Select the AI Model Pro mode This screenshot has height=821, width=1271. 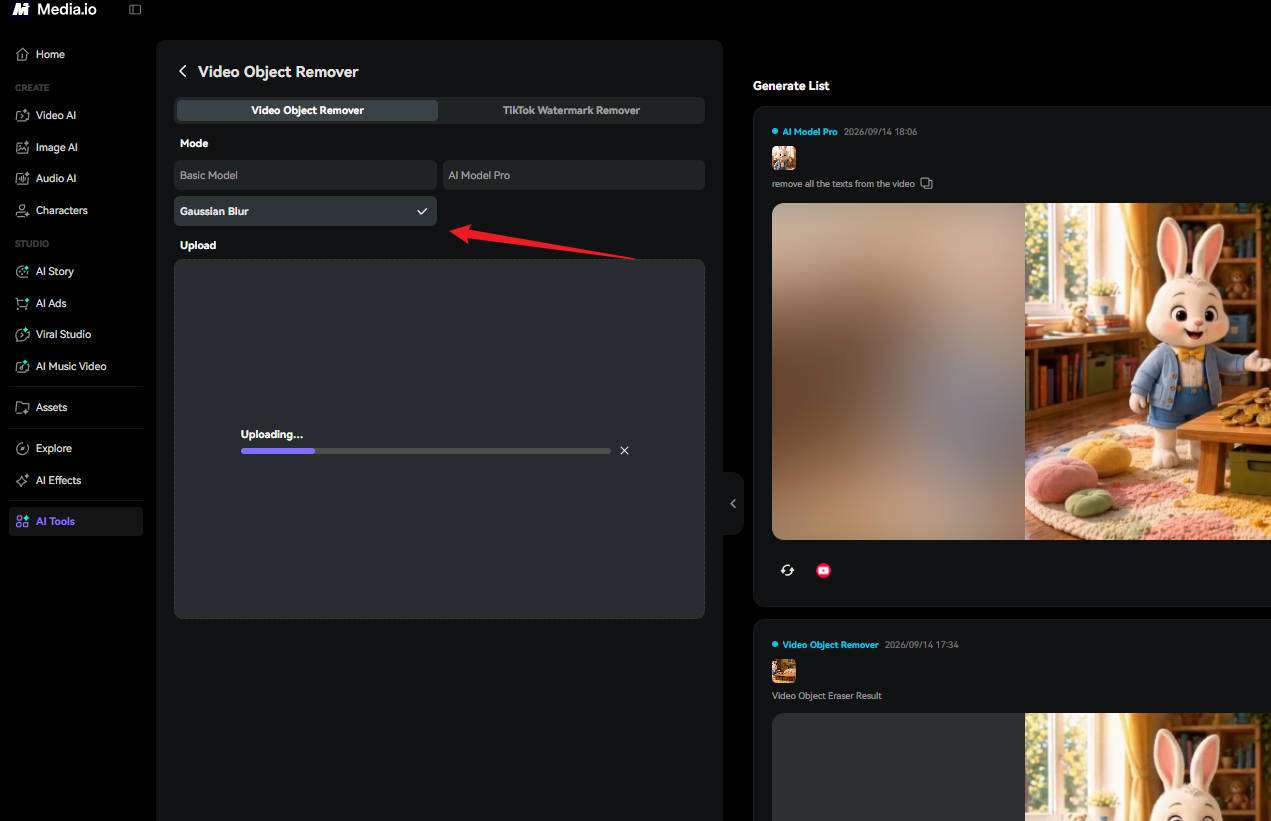[x=574, y=175]
